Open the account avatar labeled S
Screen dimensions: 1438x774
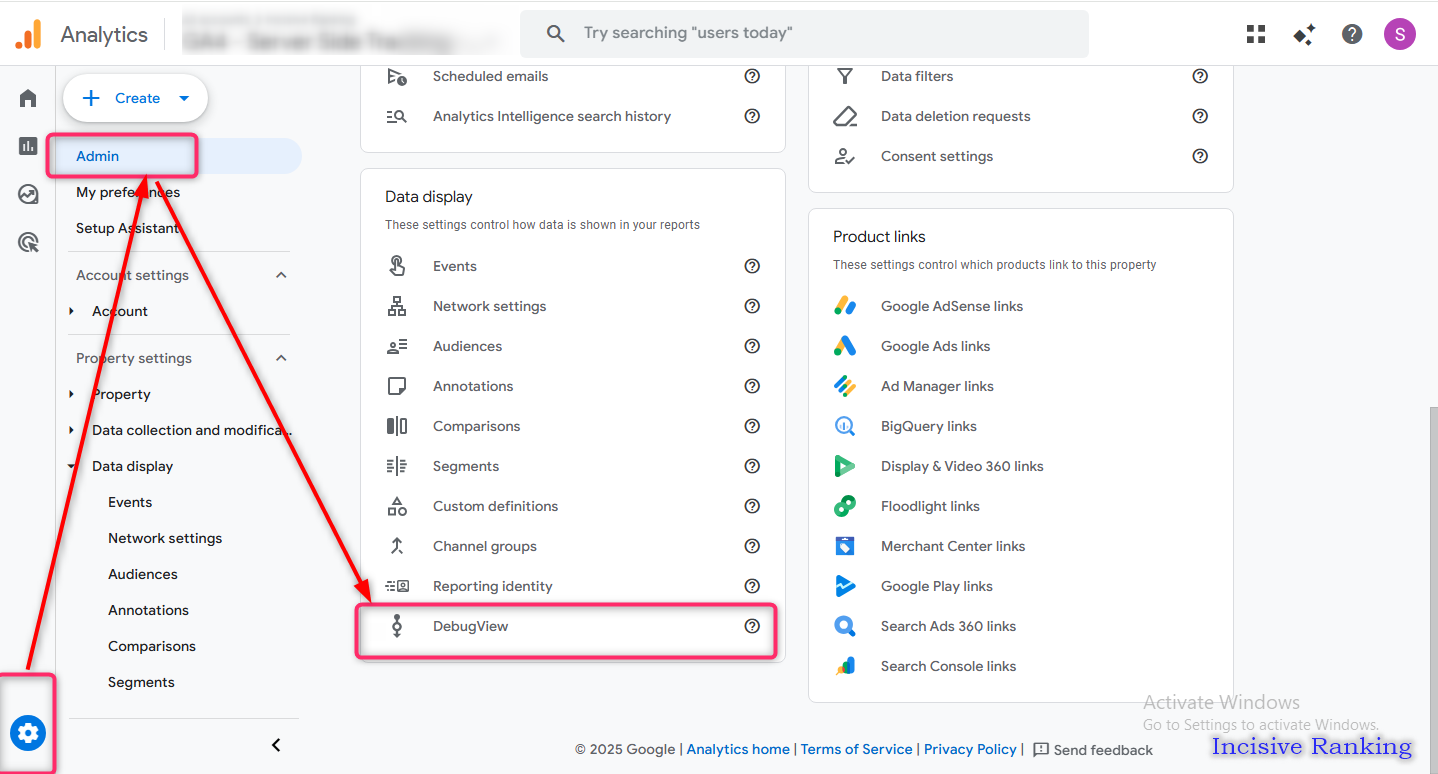(1400, 34)
